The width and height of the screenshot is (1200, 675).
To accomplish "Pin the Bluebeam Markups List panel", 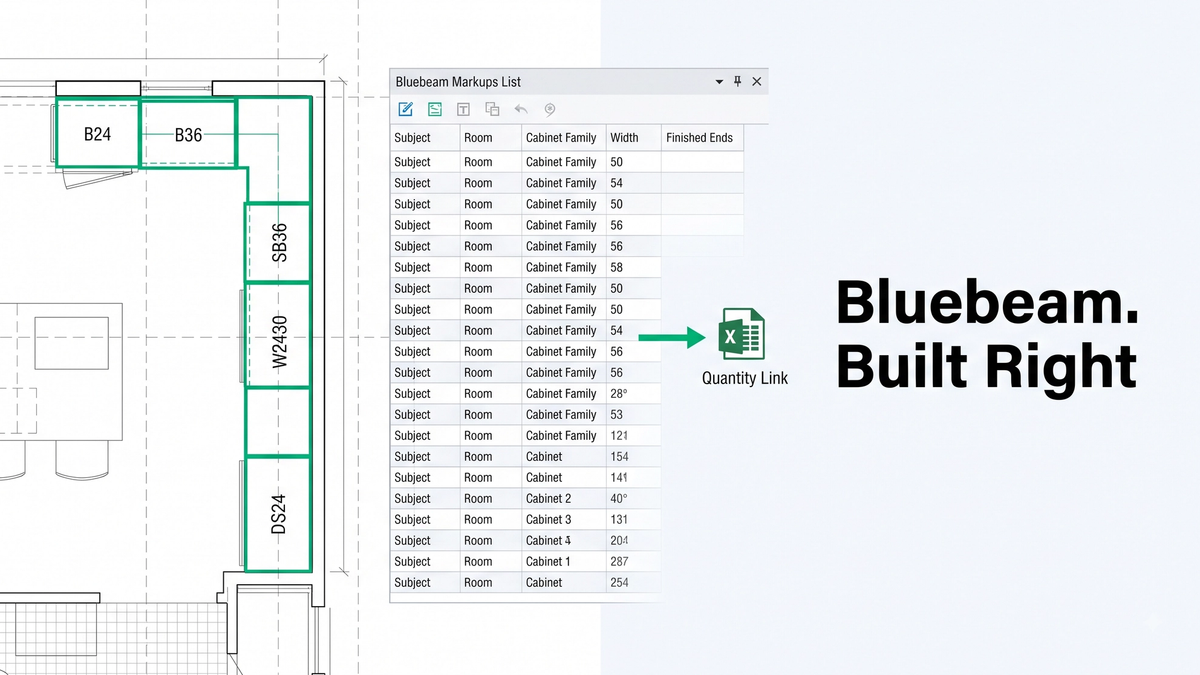I will click(x=738, y=82).
